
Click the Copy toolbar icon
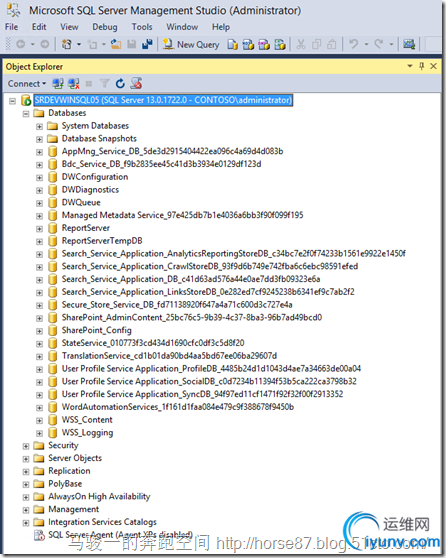point(316,44)
